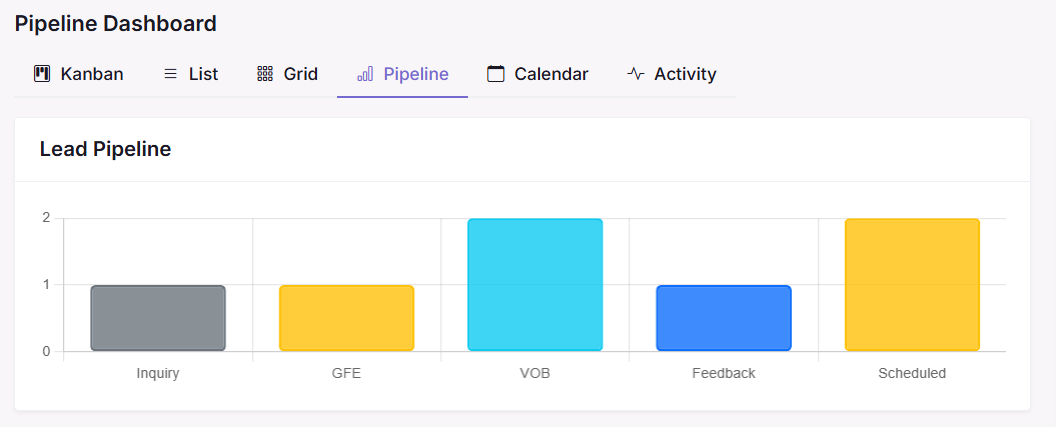1056x427 pixels.
Task: Click the yellow GFE bar
Action: coord(346,318)
